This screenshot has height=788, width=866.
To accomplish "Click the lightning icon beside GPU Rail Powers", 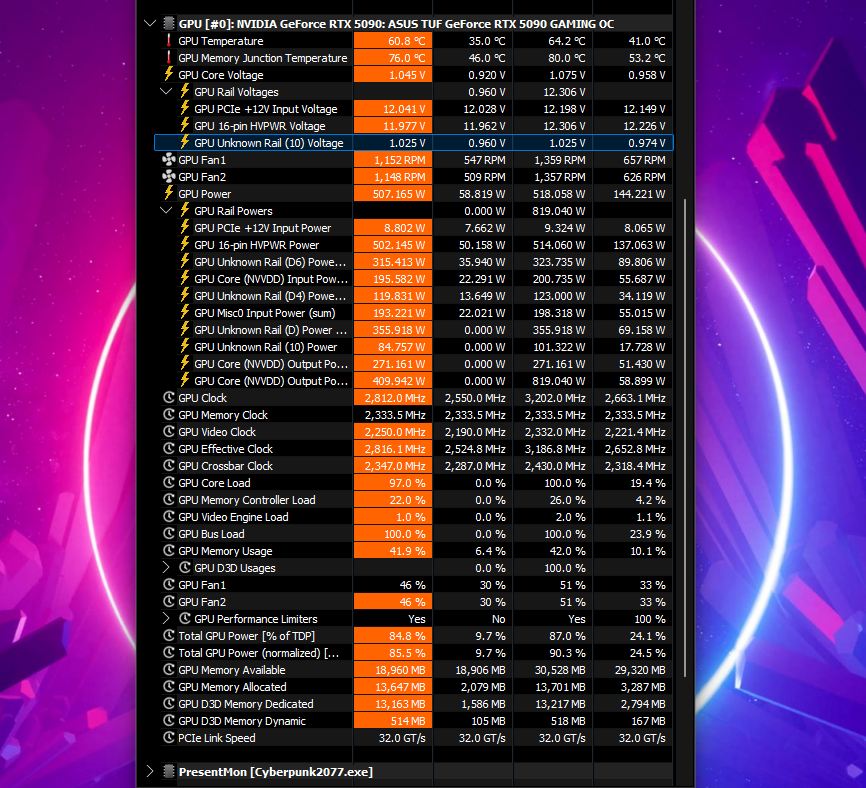I will coord(185,210).
